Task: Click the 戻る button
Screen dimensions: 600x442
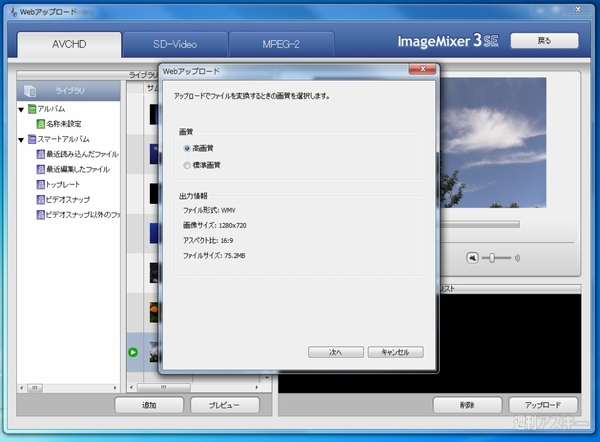Action: coord(544,41)
